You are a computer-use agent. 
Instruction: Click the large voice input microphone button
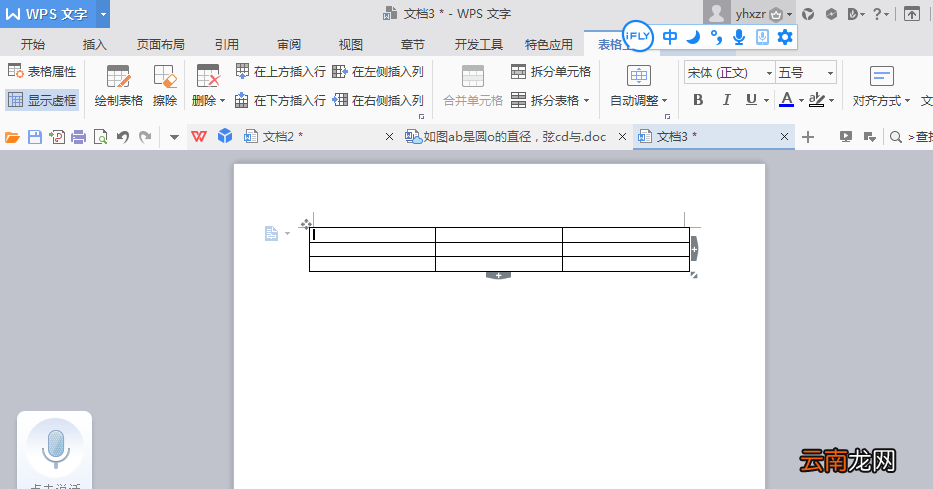[55, 447]
